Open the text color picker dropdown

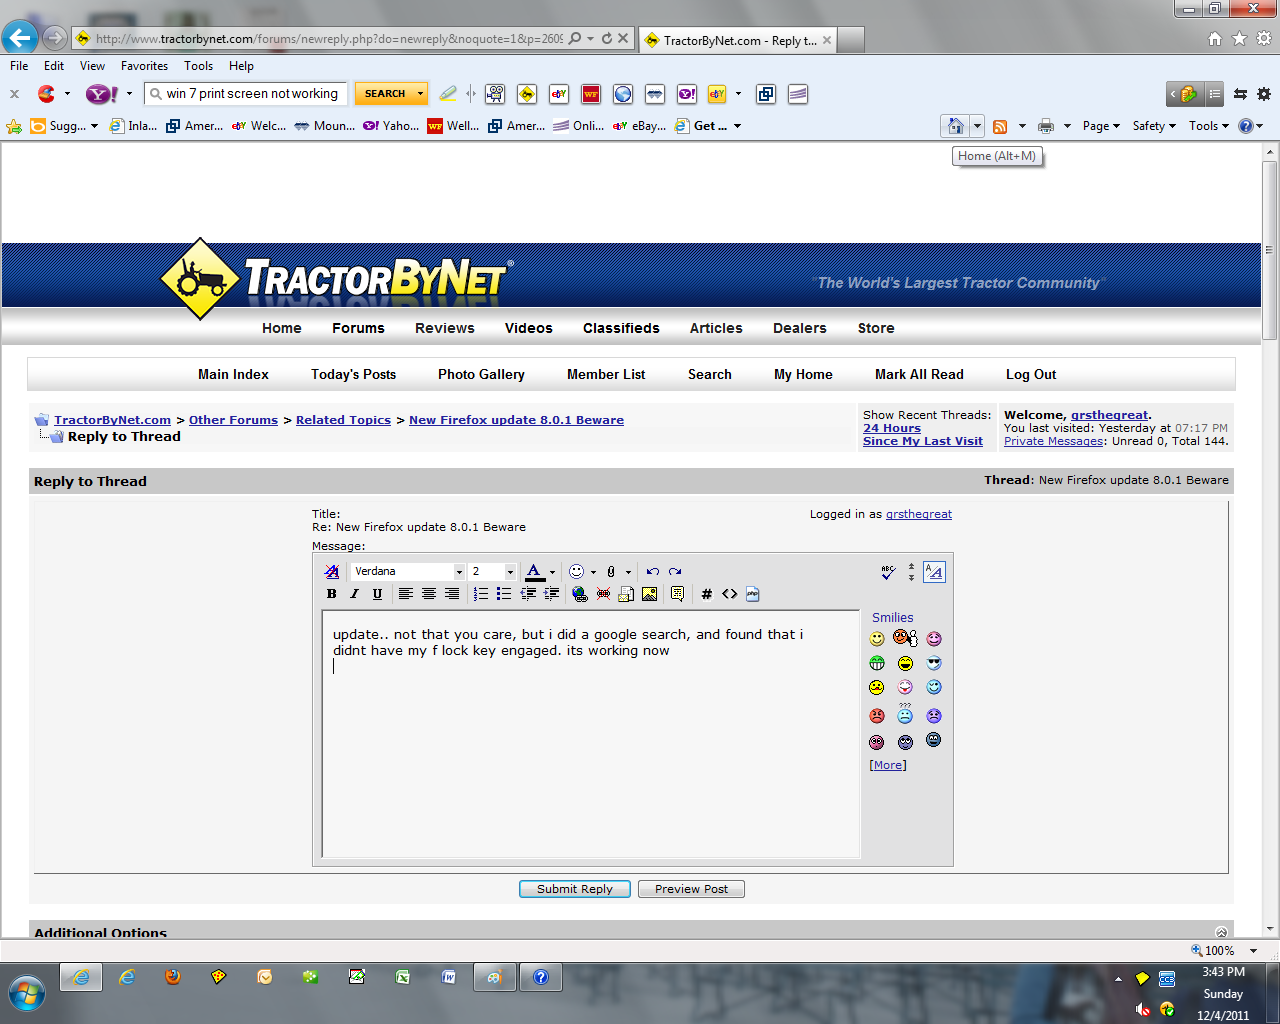pyautogui.click(x=552, y=573)
